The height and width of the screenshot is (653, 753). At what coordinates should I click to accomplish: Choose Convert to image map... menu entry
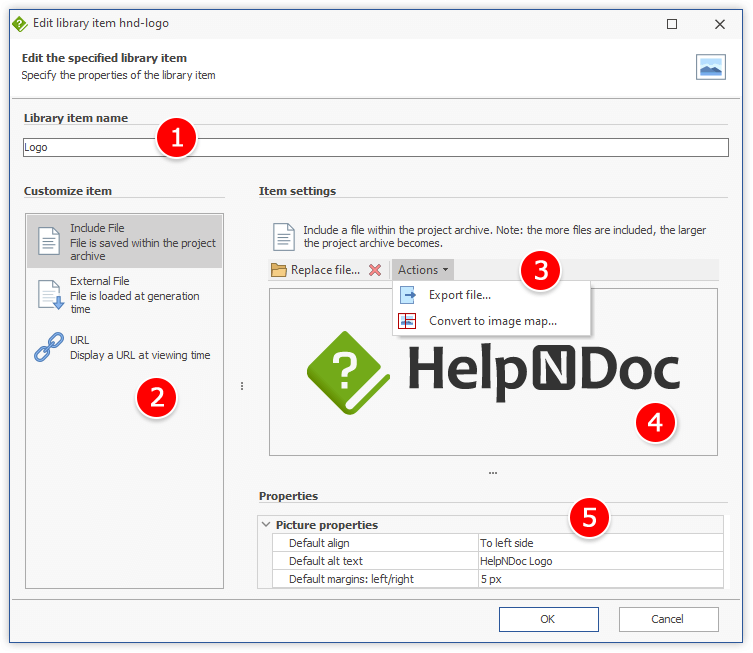click(491, 321)
